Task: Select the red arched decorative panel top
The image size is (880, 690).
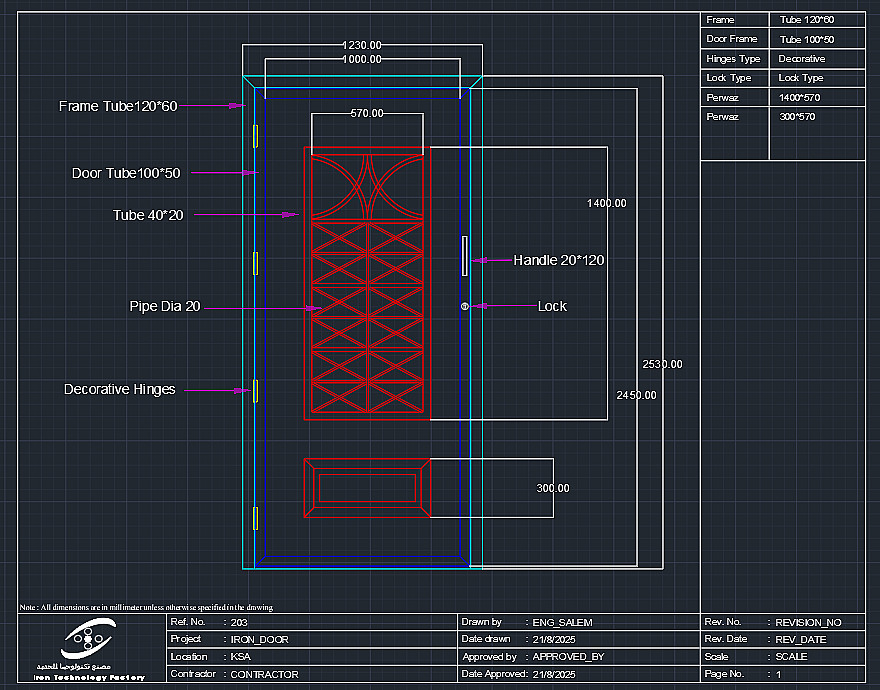Action: pyautogui.click(x=367, y=186)
